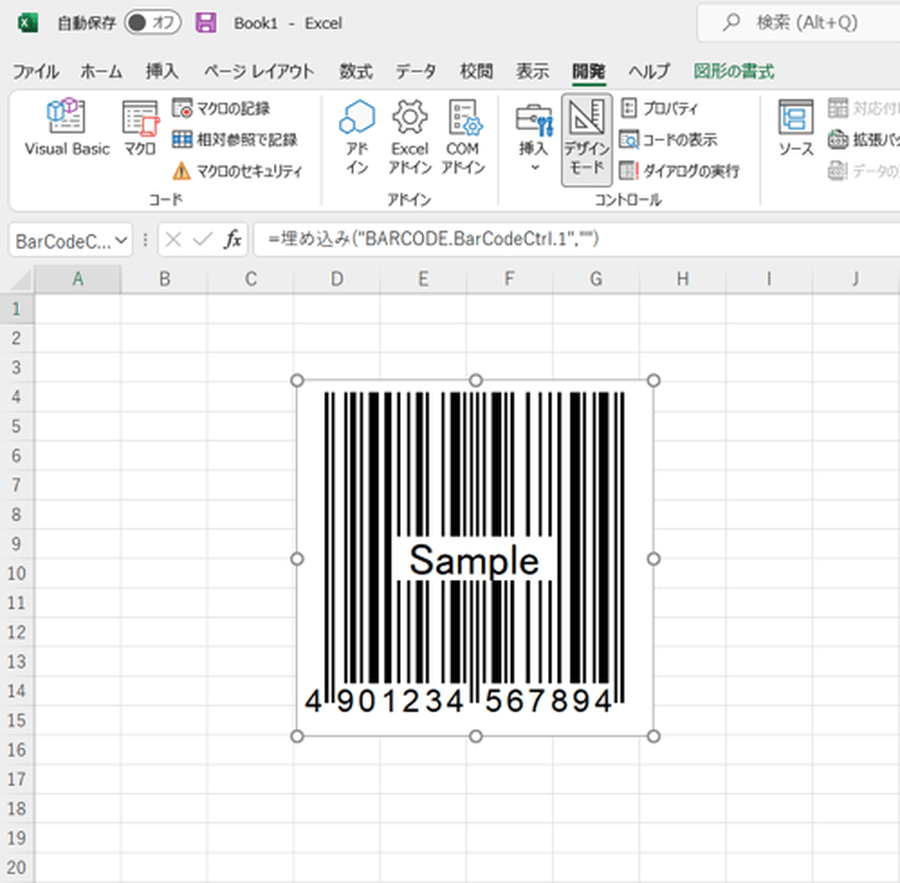Open Insert Function fx button
900x883 pixels.
pyautogui.click(x=232, y=240)
